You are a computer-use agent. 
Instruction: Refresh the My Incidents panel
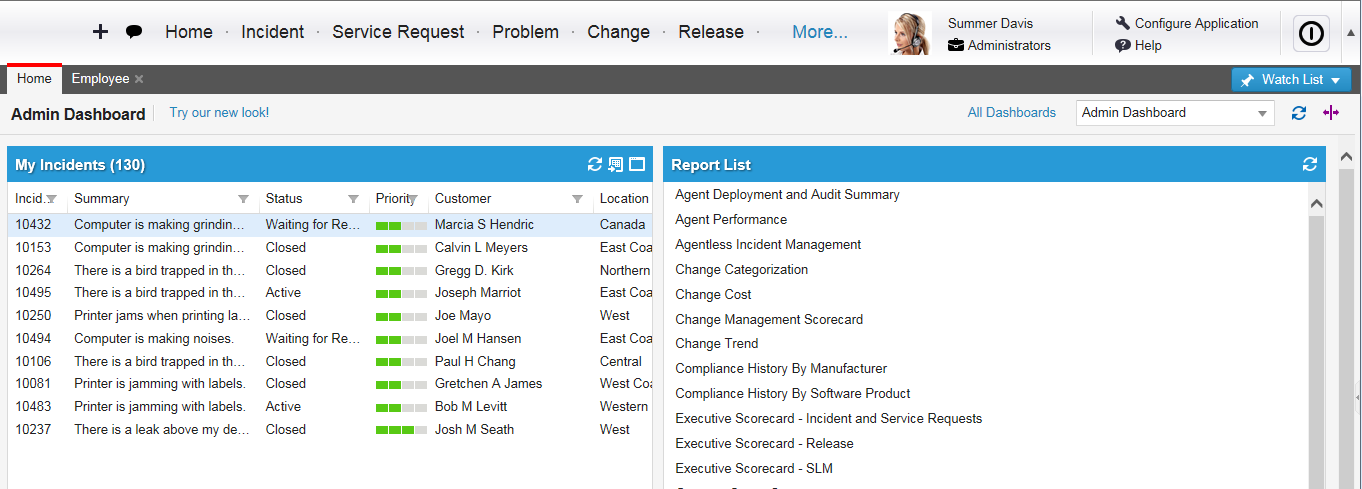click(x=595, y=164)
